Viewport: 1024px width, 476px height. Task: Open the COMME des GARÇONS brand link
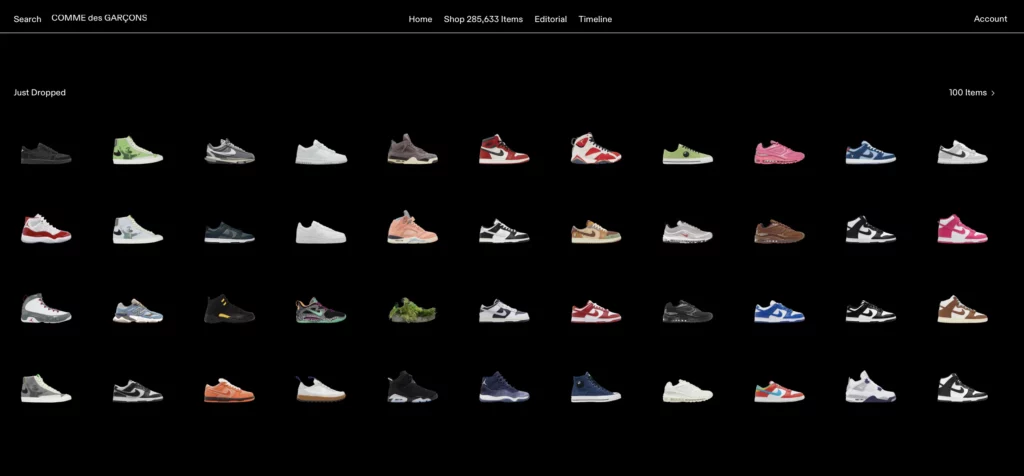[99, 18]
